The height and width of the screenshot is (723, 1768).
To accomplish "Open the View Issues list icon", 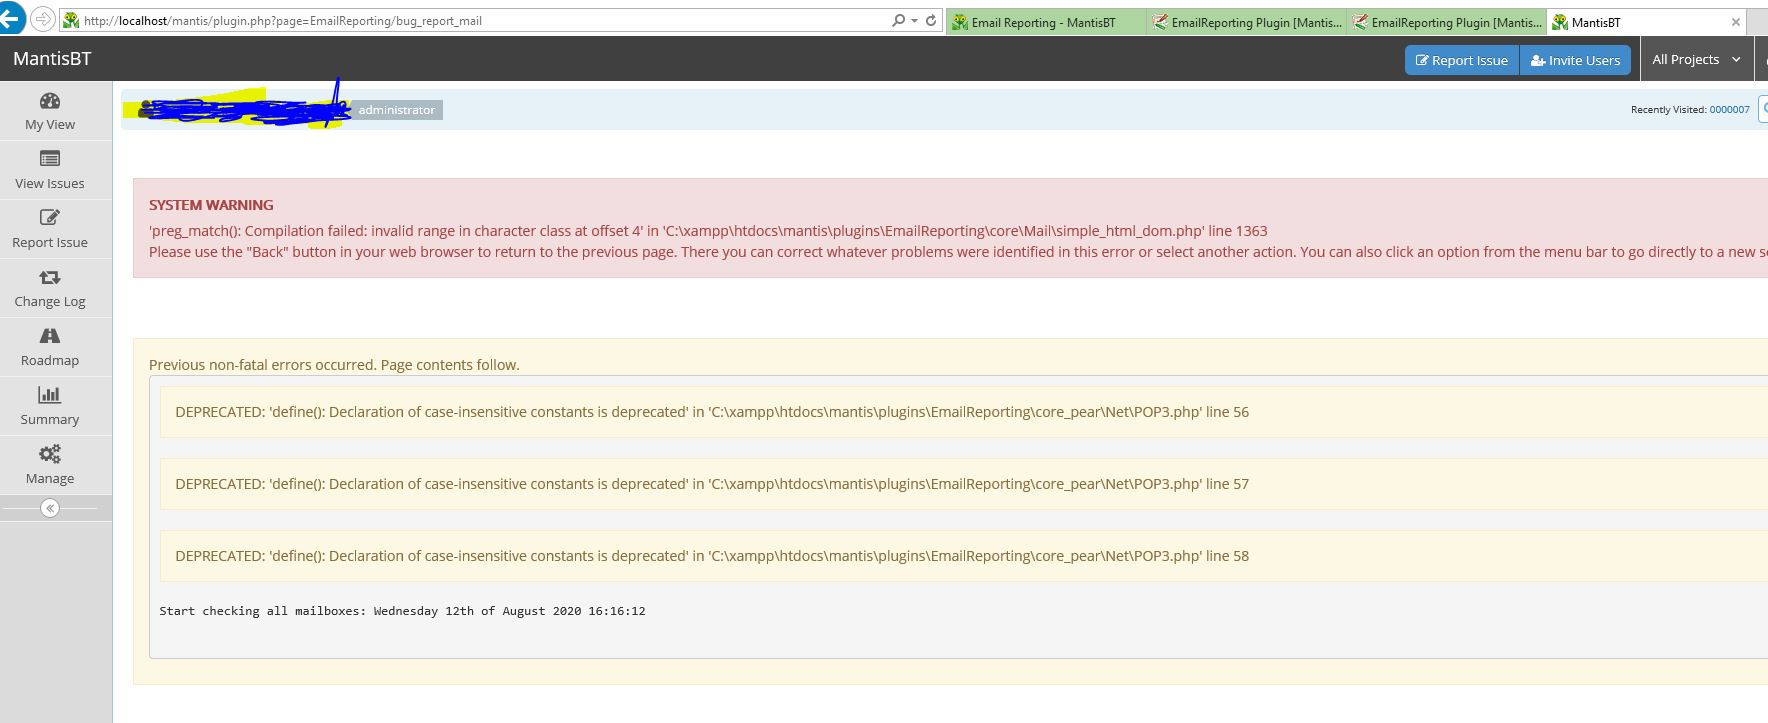I will click(x=50, y=159).
